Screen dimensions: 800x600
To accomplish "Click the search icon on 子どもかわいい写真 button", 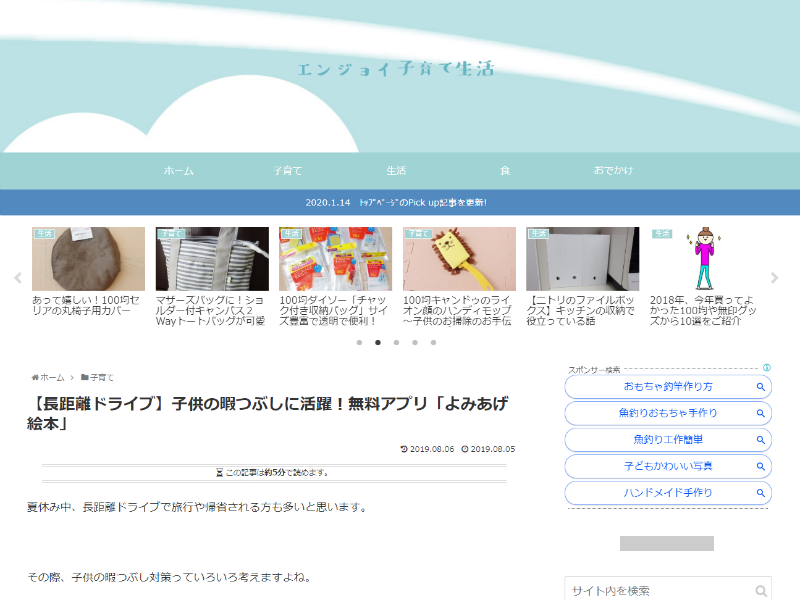I will 760,466.
